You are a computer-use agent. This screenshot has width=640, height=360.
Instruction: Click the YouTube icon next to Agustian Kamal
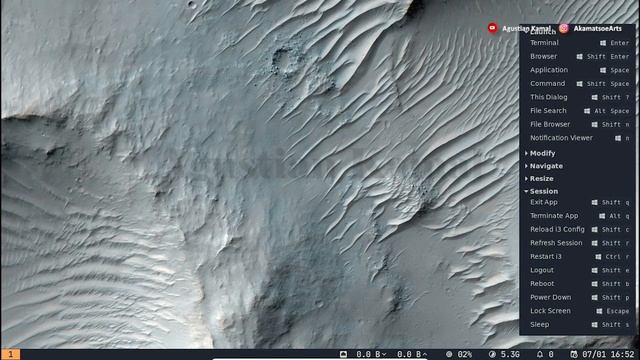coord(493,28)
